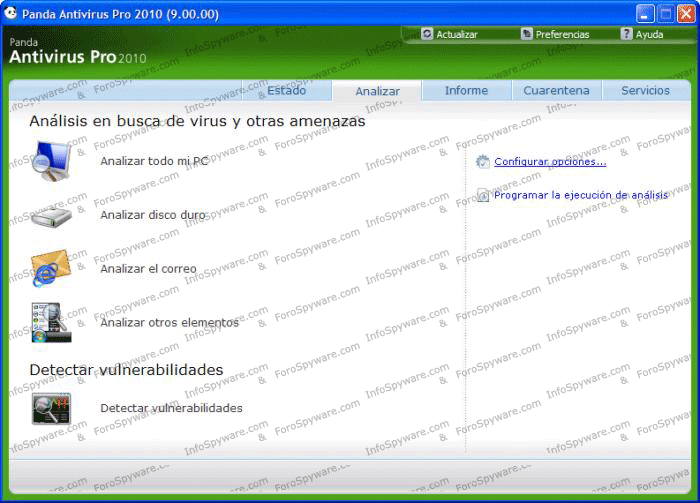Open Ayuda from the top bar
The image size is (700, 503).
pyautogui.click(x=649, y=34)
